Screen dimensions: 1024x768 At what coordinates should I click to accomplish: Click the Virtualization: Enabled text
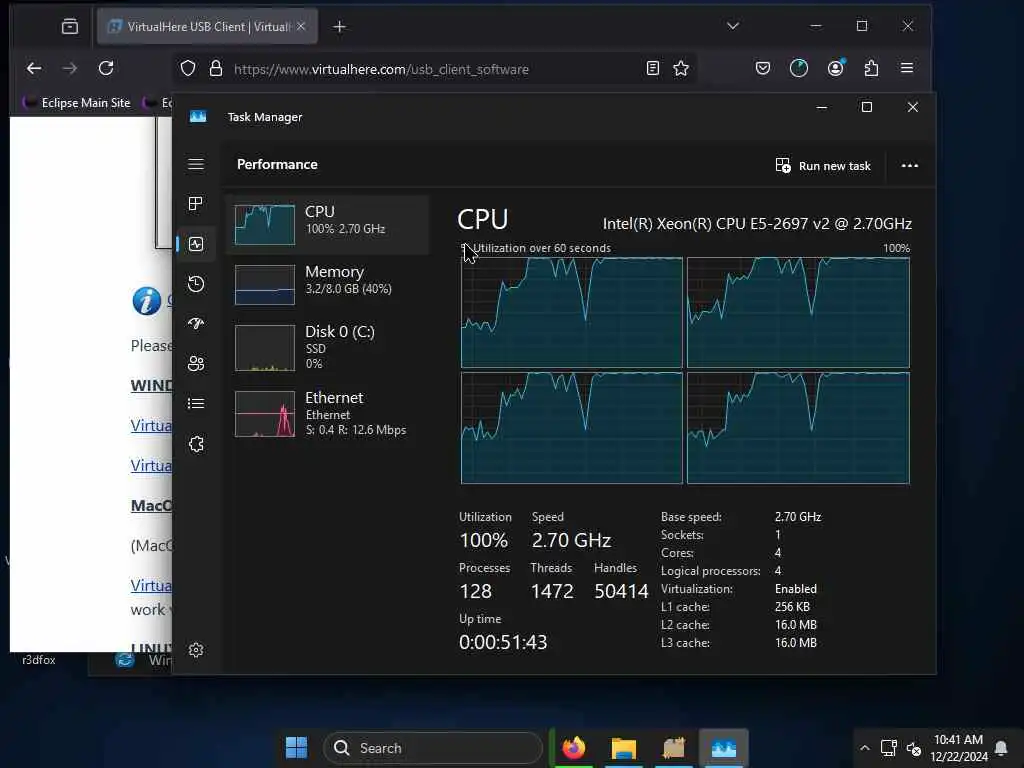(x=739, y=589)
